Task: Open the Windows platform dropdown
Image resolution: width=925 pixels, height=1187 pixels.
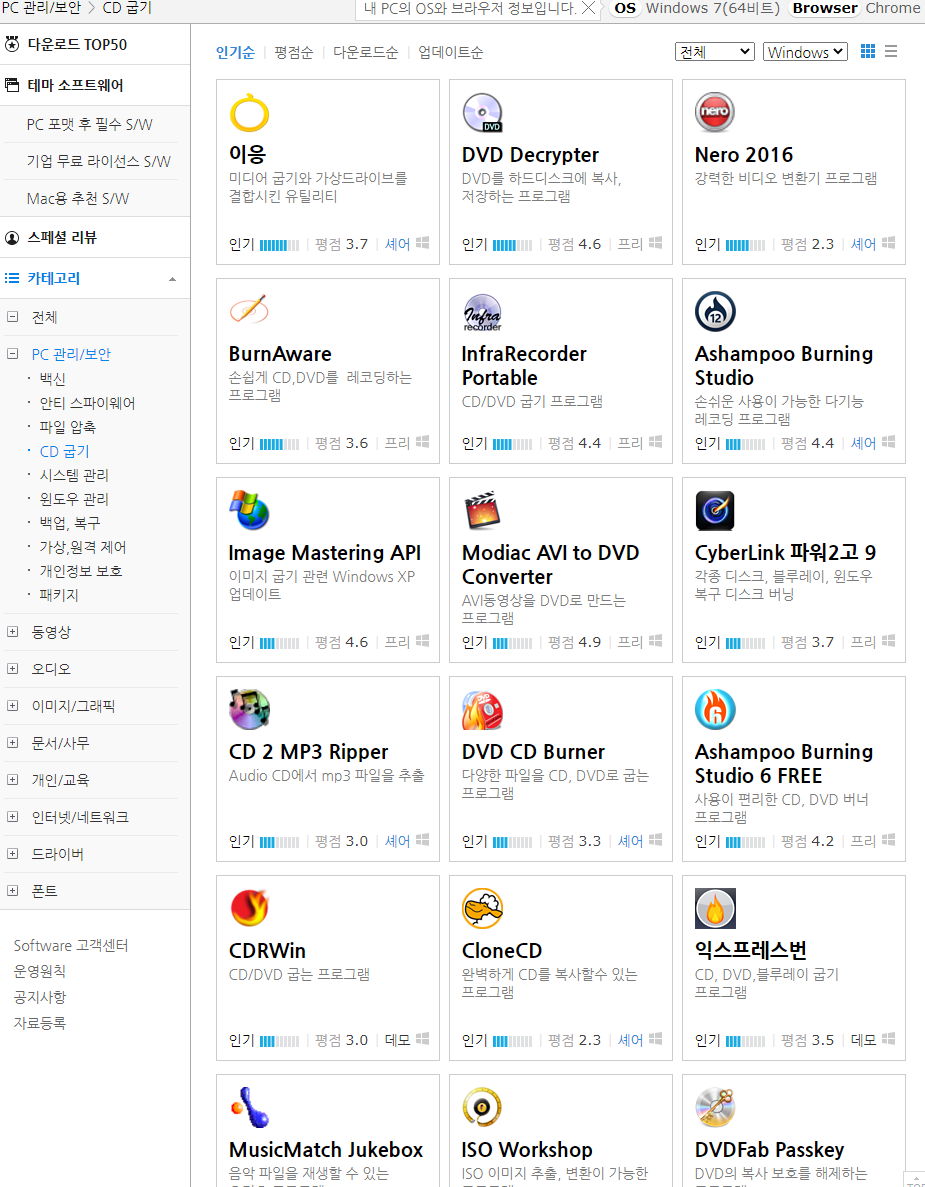Action: [805, 51]
